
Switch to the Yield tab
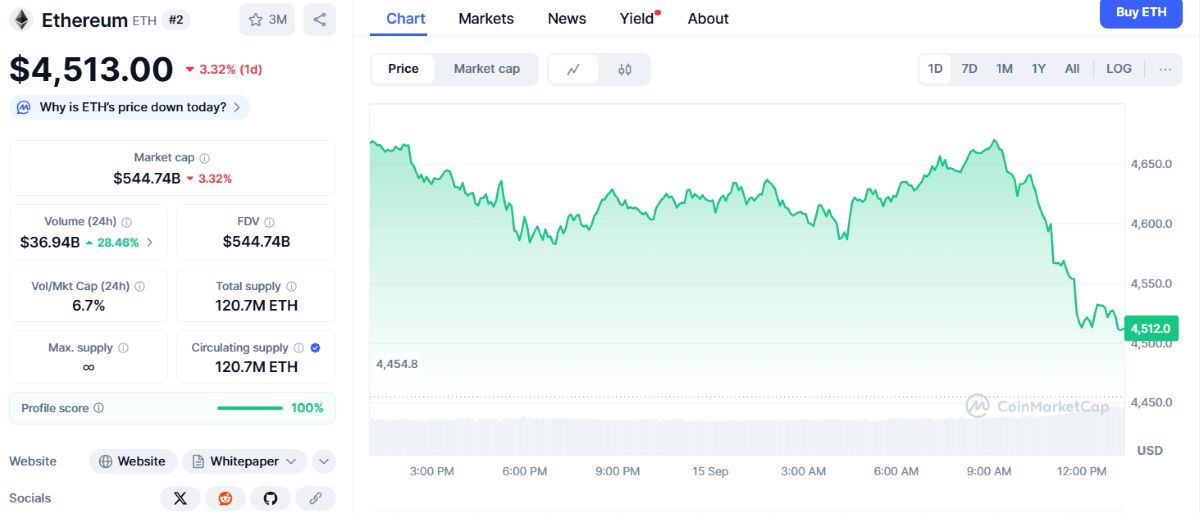pyautogui.click(x=638, y=18)
